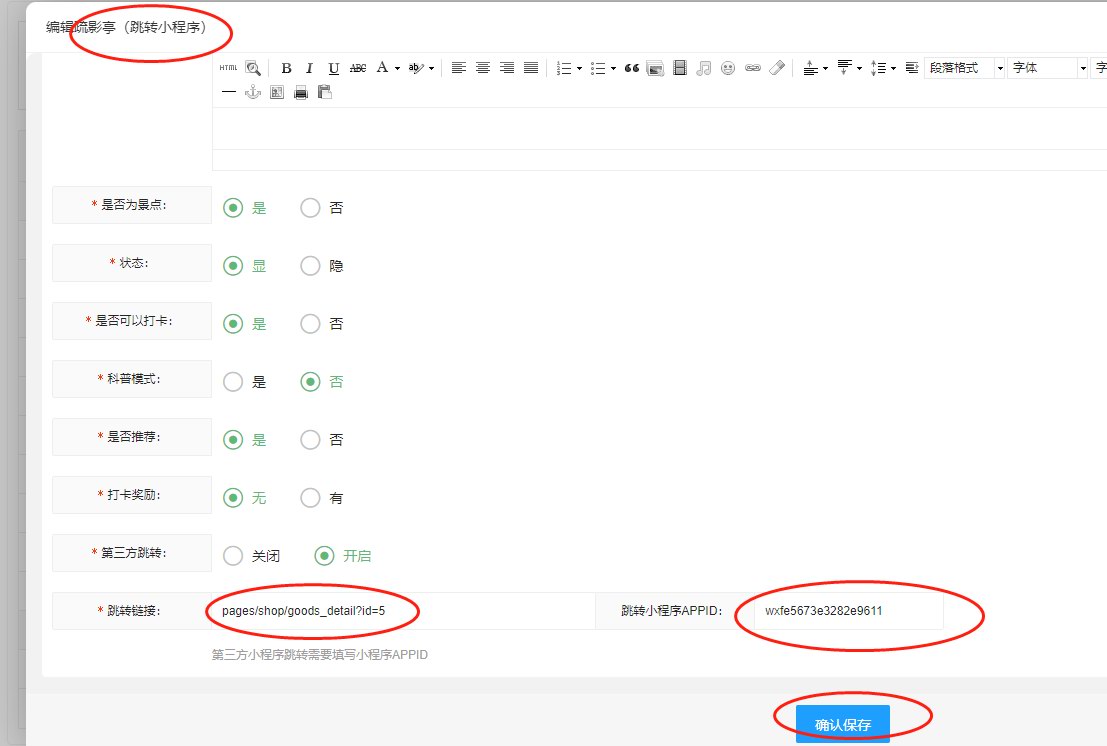Center align text
This screenshot has width=1107, height=746.
(483, 68)
